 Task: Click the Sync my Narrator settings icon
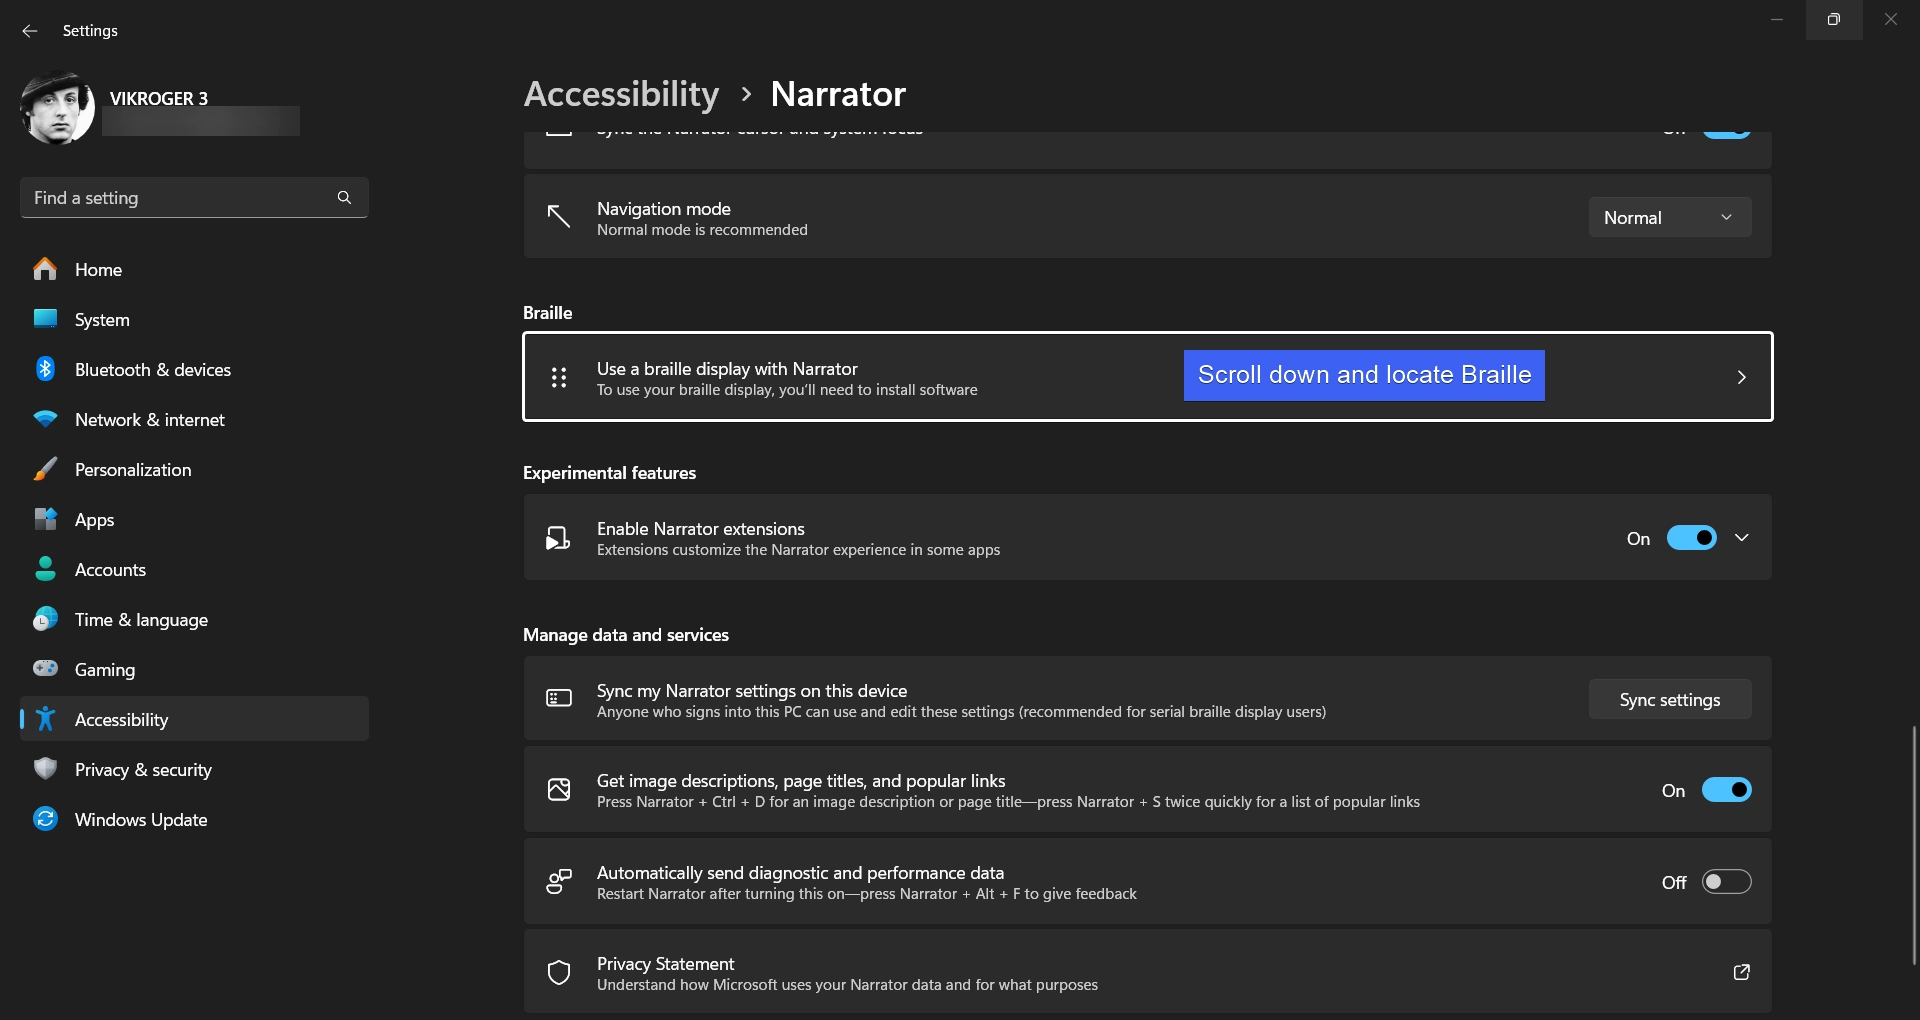559,698
